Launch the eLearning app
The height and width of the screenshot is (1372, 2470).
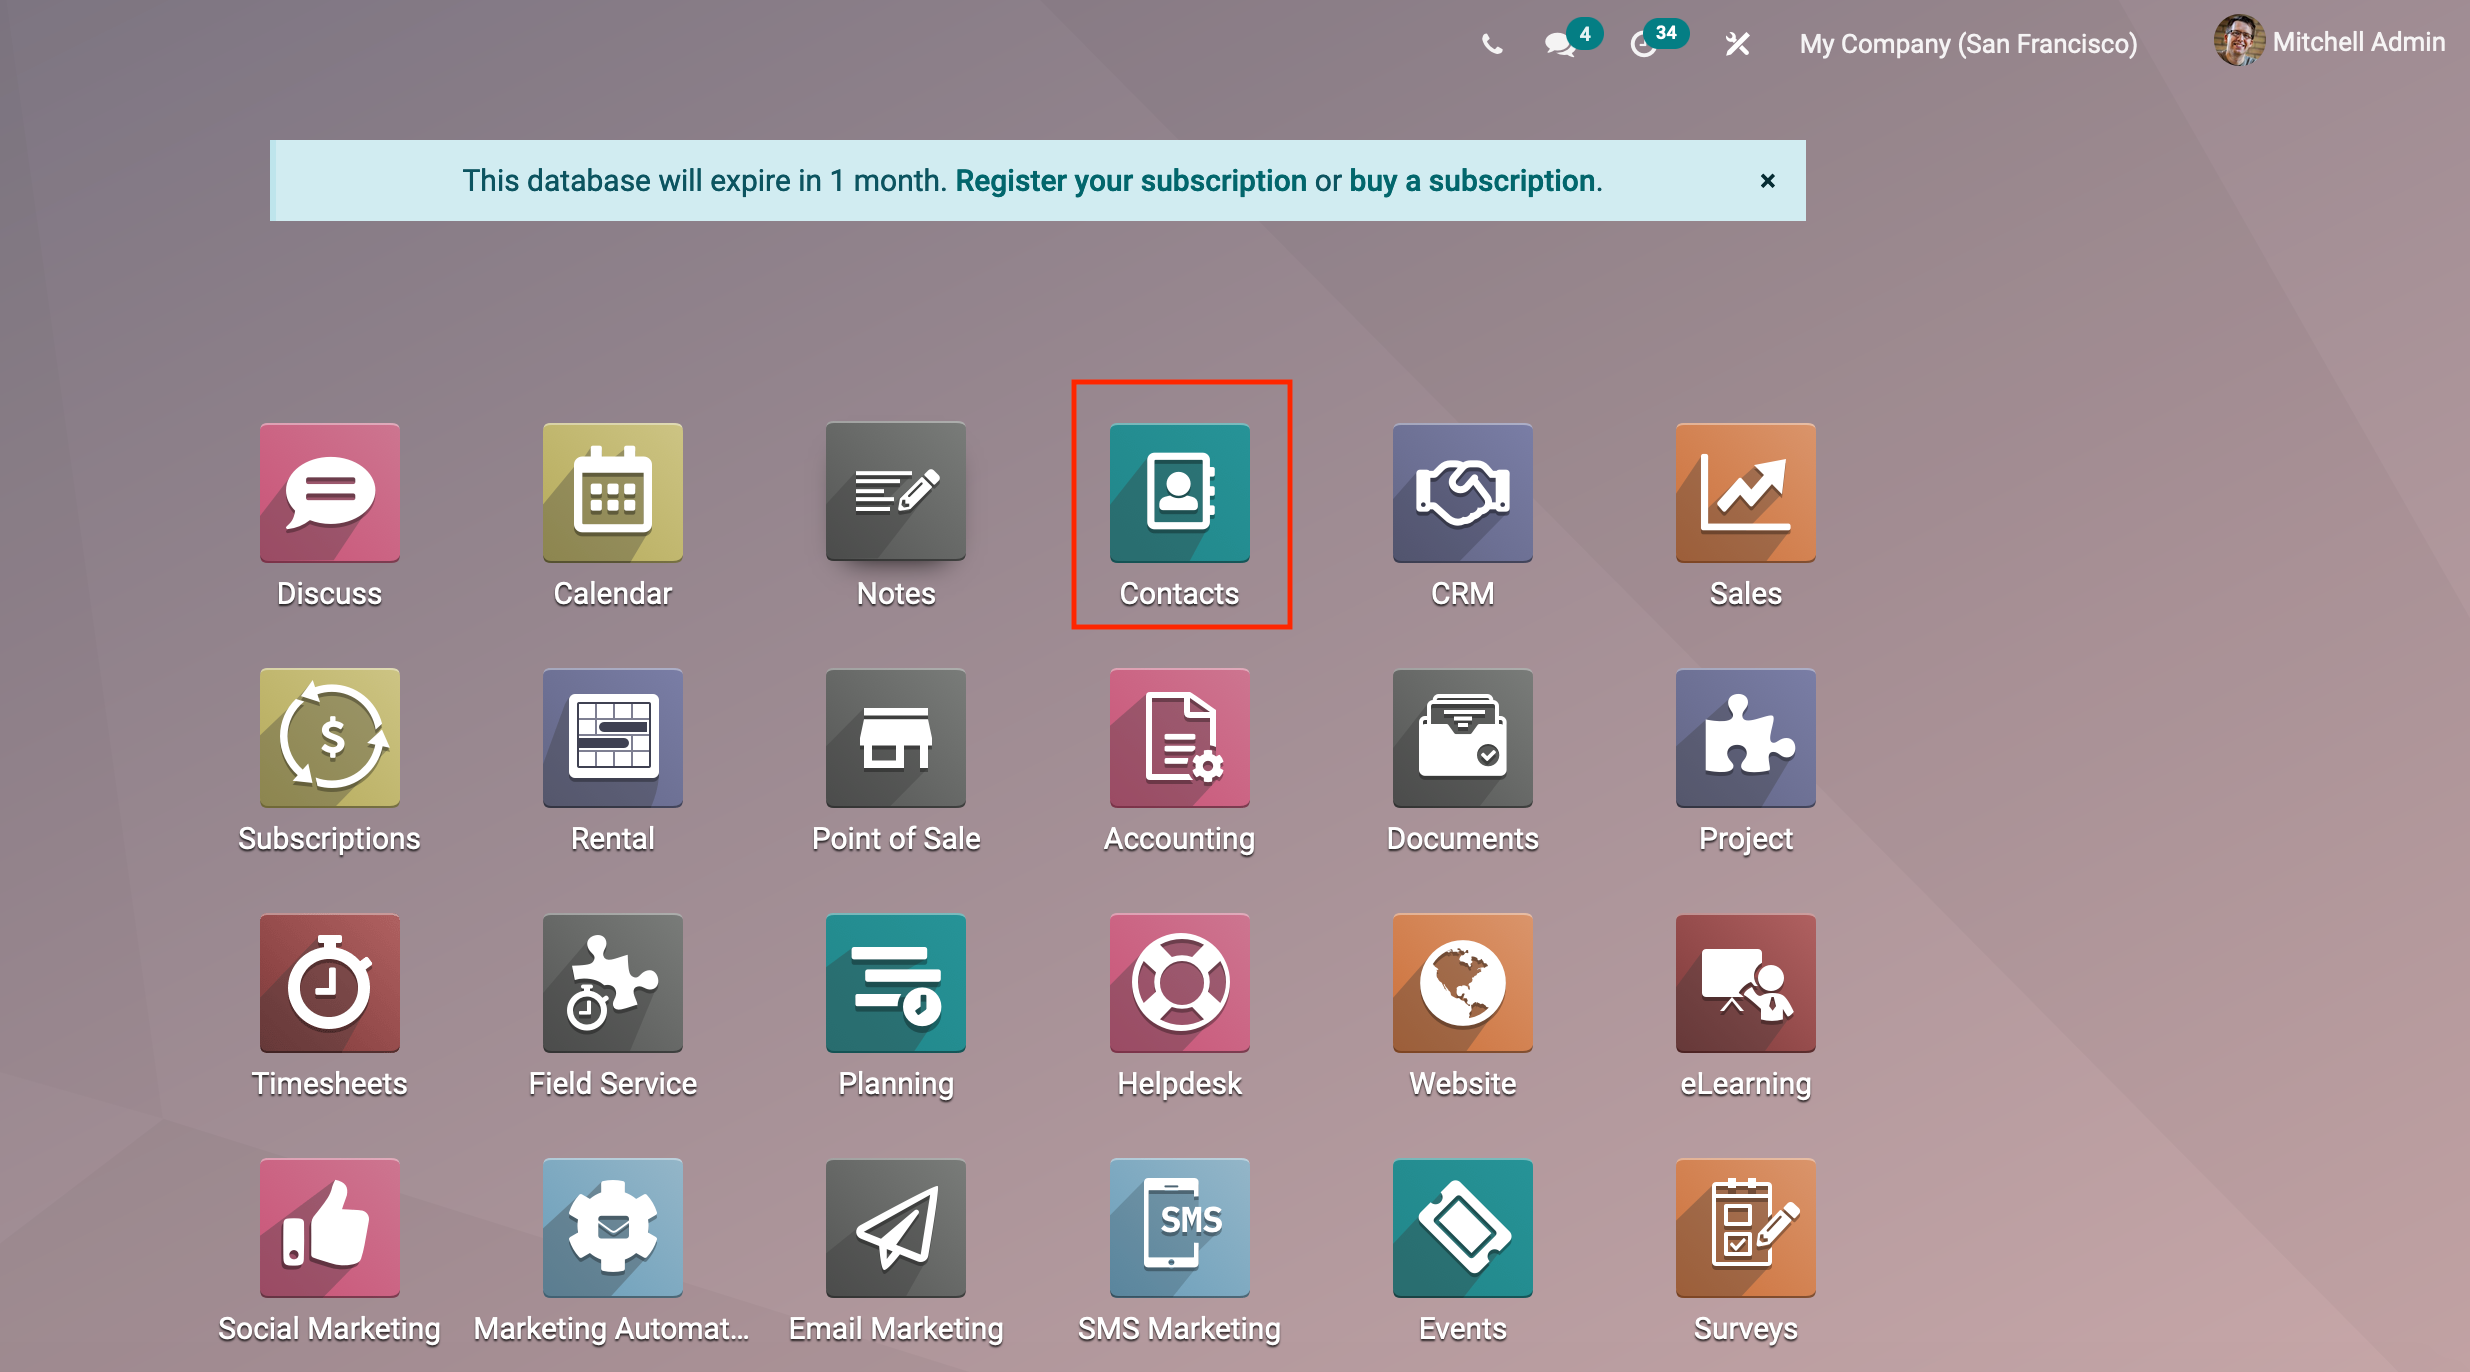click(x=1746, y=983)
